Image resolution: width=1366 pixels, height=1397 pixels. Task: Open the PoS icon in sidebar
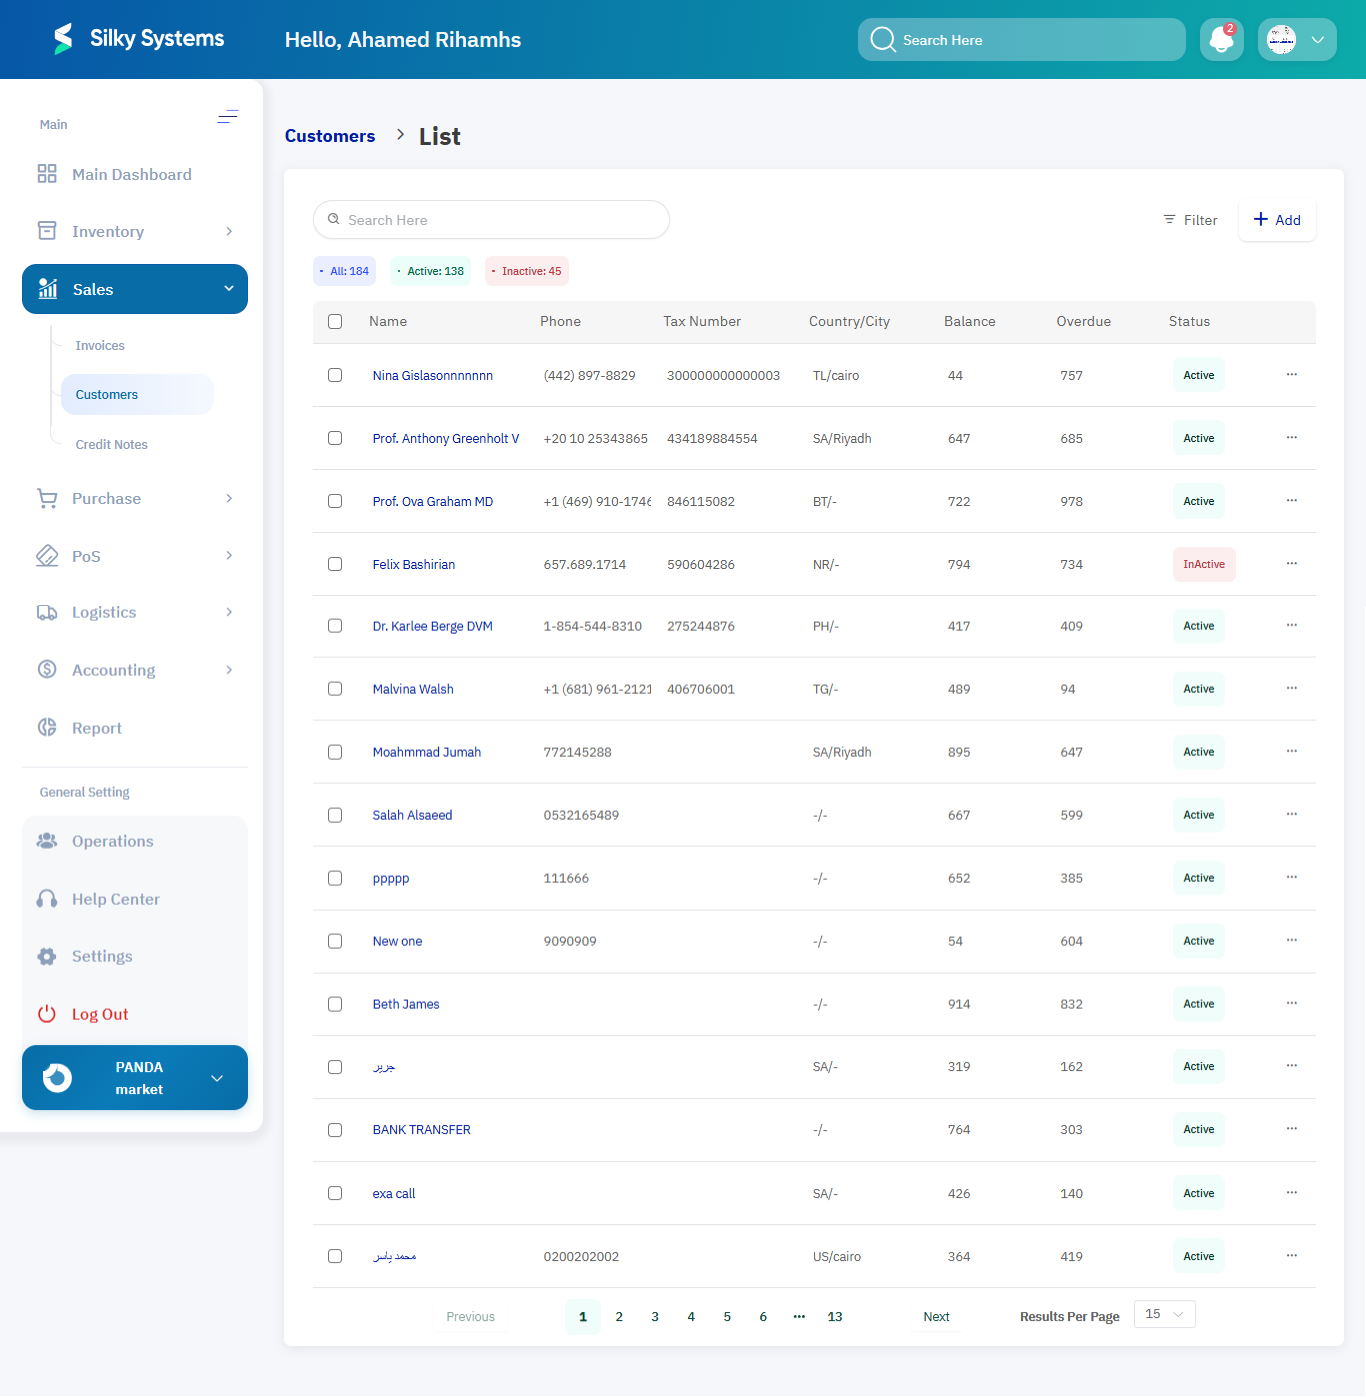pyautogui.click(x=46, y=555)
